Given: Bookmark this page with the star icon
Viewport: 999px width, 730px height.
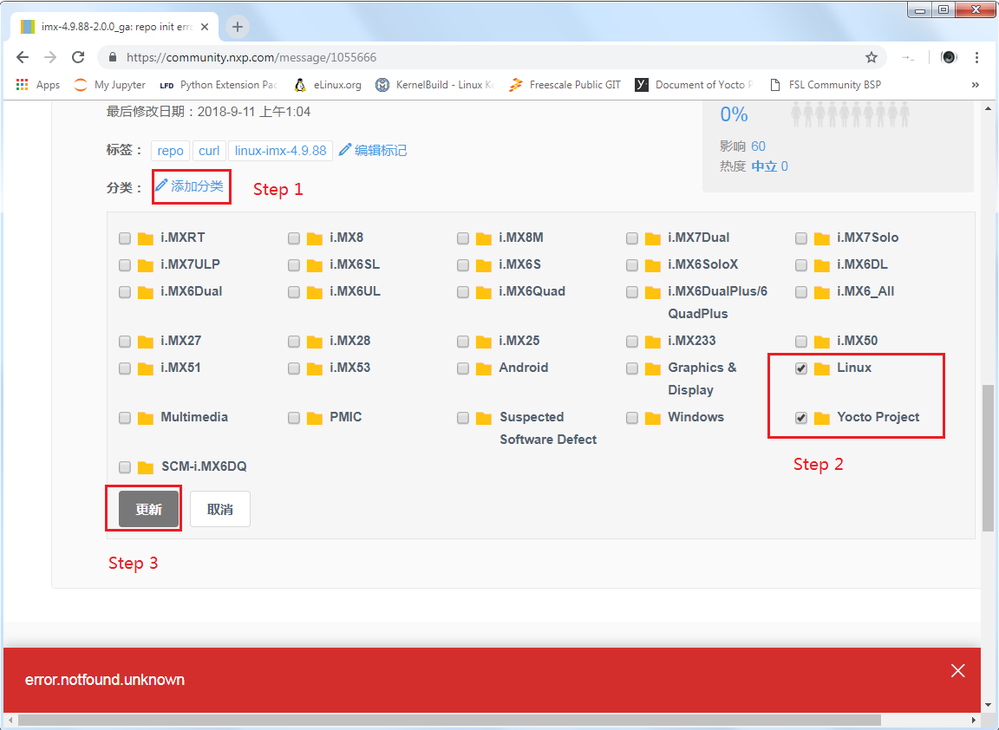Looking at the screenshot, I should [871, 57].
